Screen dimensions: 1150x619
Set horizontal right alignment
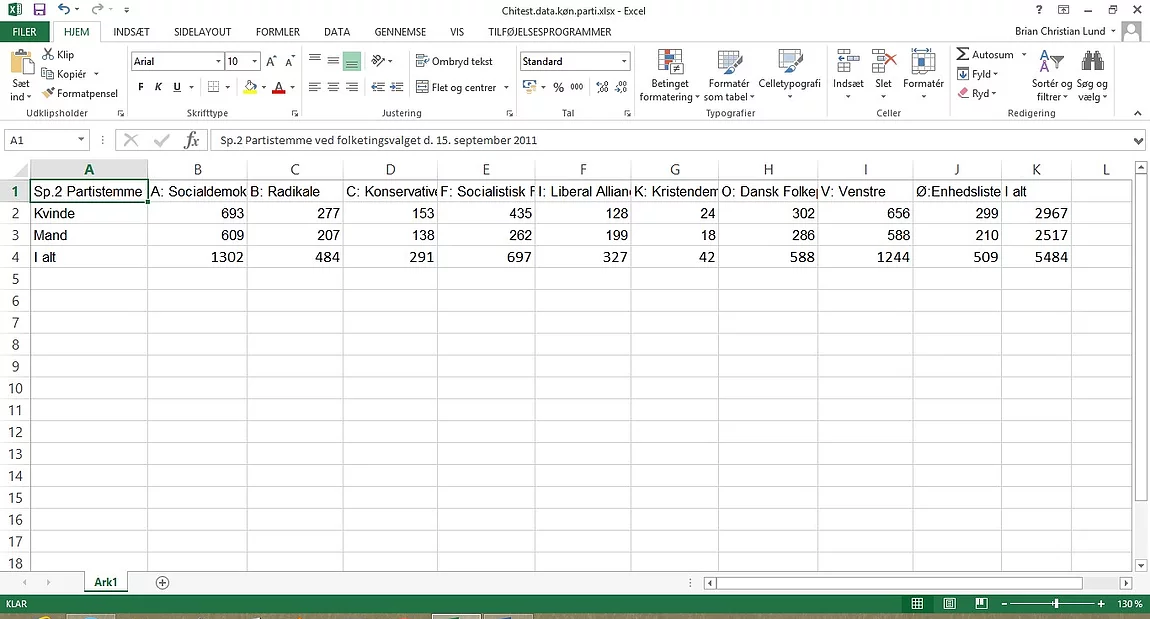click(351, 87)
